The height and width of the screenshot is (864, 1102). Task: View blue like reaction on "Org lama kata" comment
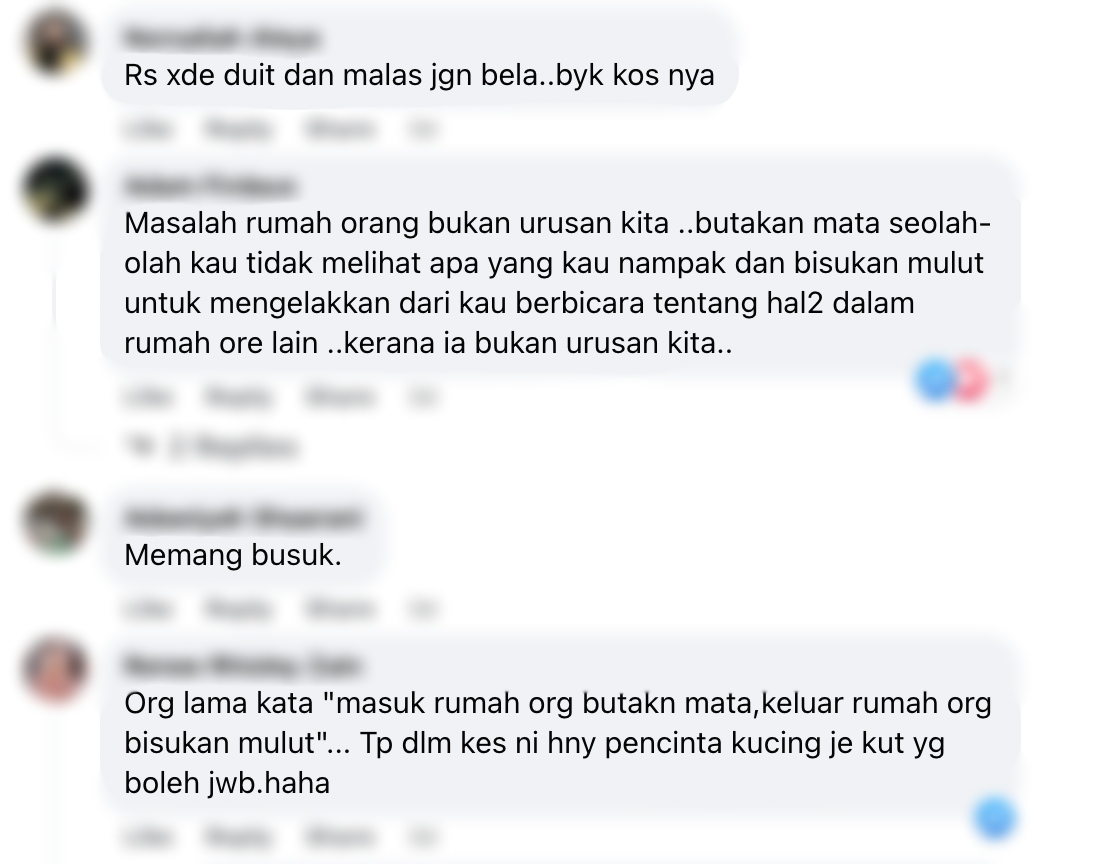(994, 818)
